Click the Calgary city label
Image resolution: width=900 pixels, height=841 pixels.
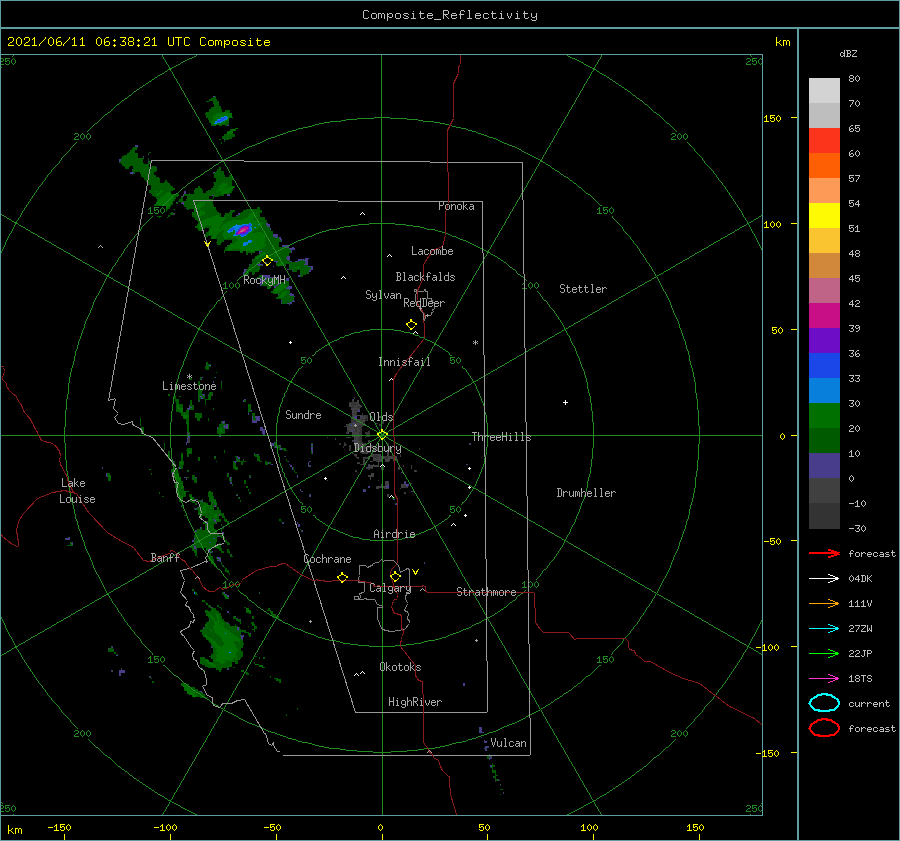click(x=390, y=588)
